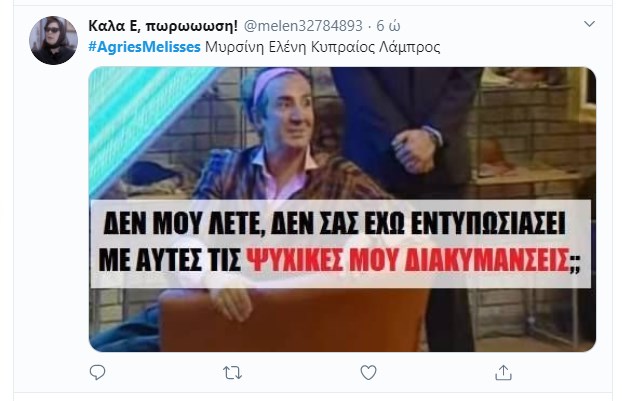Click the black ΔΕΝ ΜΟΥ ΛΕΤΕ caption line

(334, 224)
